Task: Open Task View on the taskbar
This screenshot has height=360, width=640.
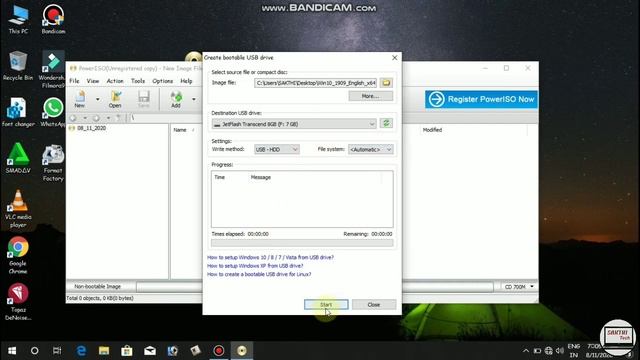Action: [57, 351]
